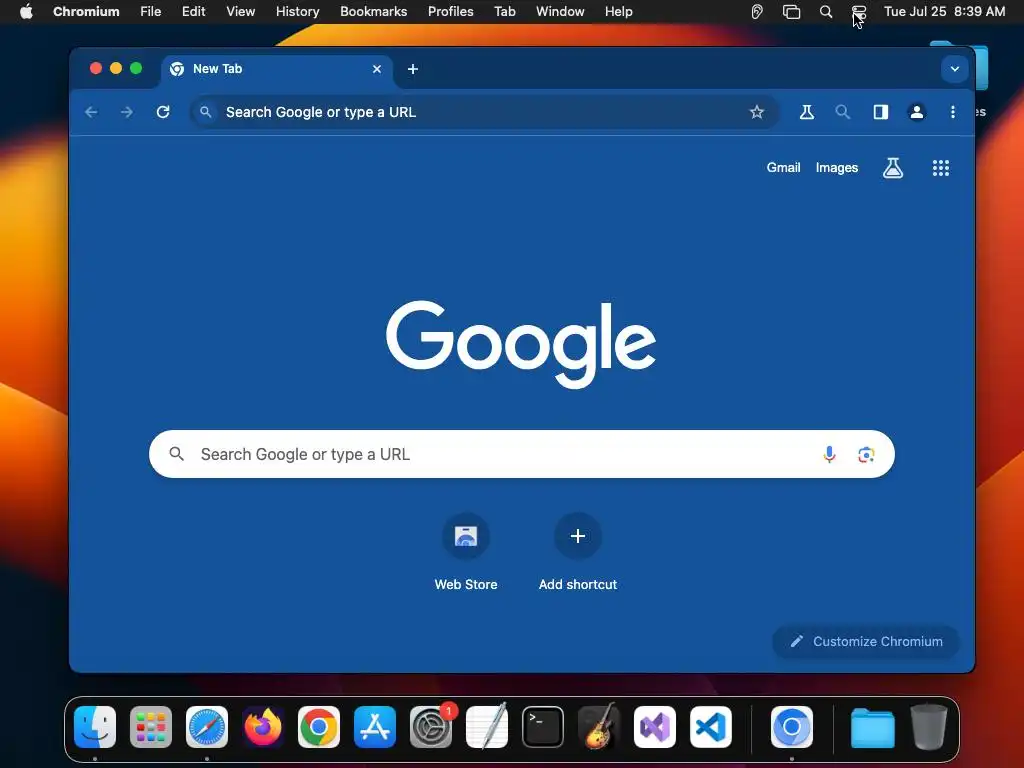Open the Help menu
1024x768 pixels.
(x=618, y=12)
